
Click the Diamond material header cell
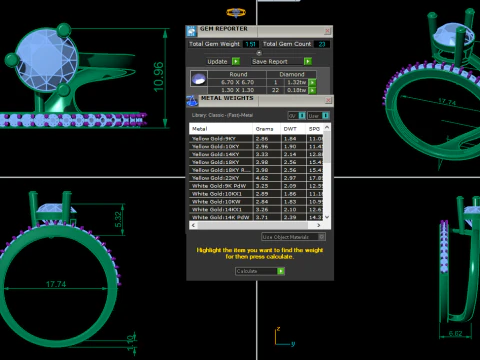coord(292,74)
